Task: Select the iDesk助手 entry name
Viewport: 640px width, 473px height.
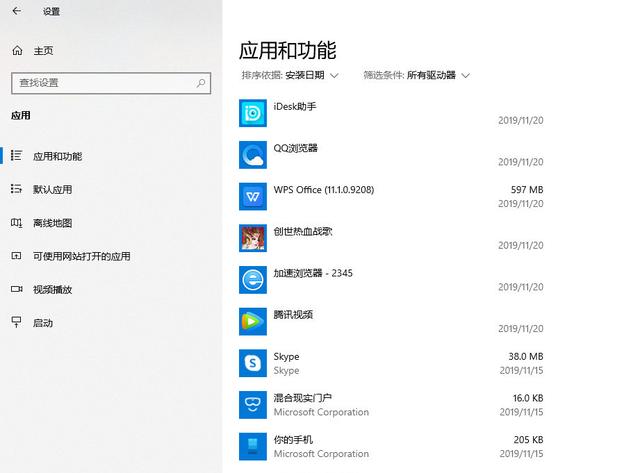Action: point(295,107)
